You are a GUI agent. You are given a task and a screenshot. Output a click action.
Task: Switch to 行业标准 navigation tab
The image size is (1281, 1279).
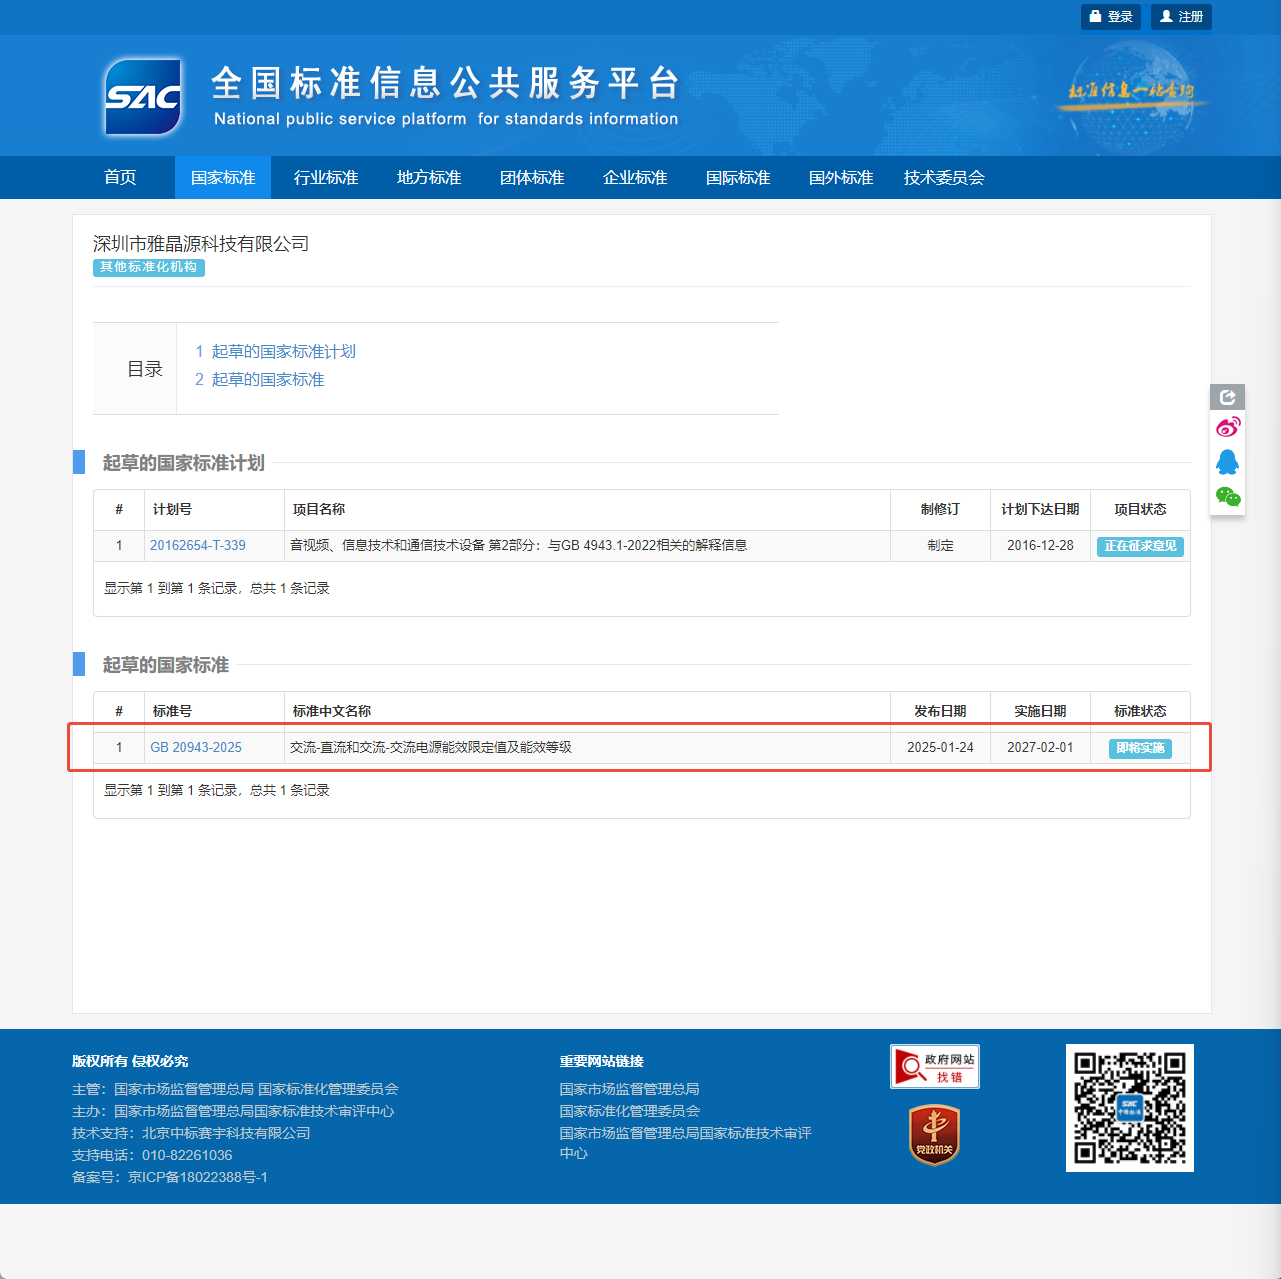326,178
